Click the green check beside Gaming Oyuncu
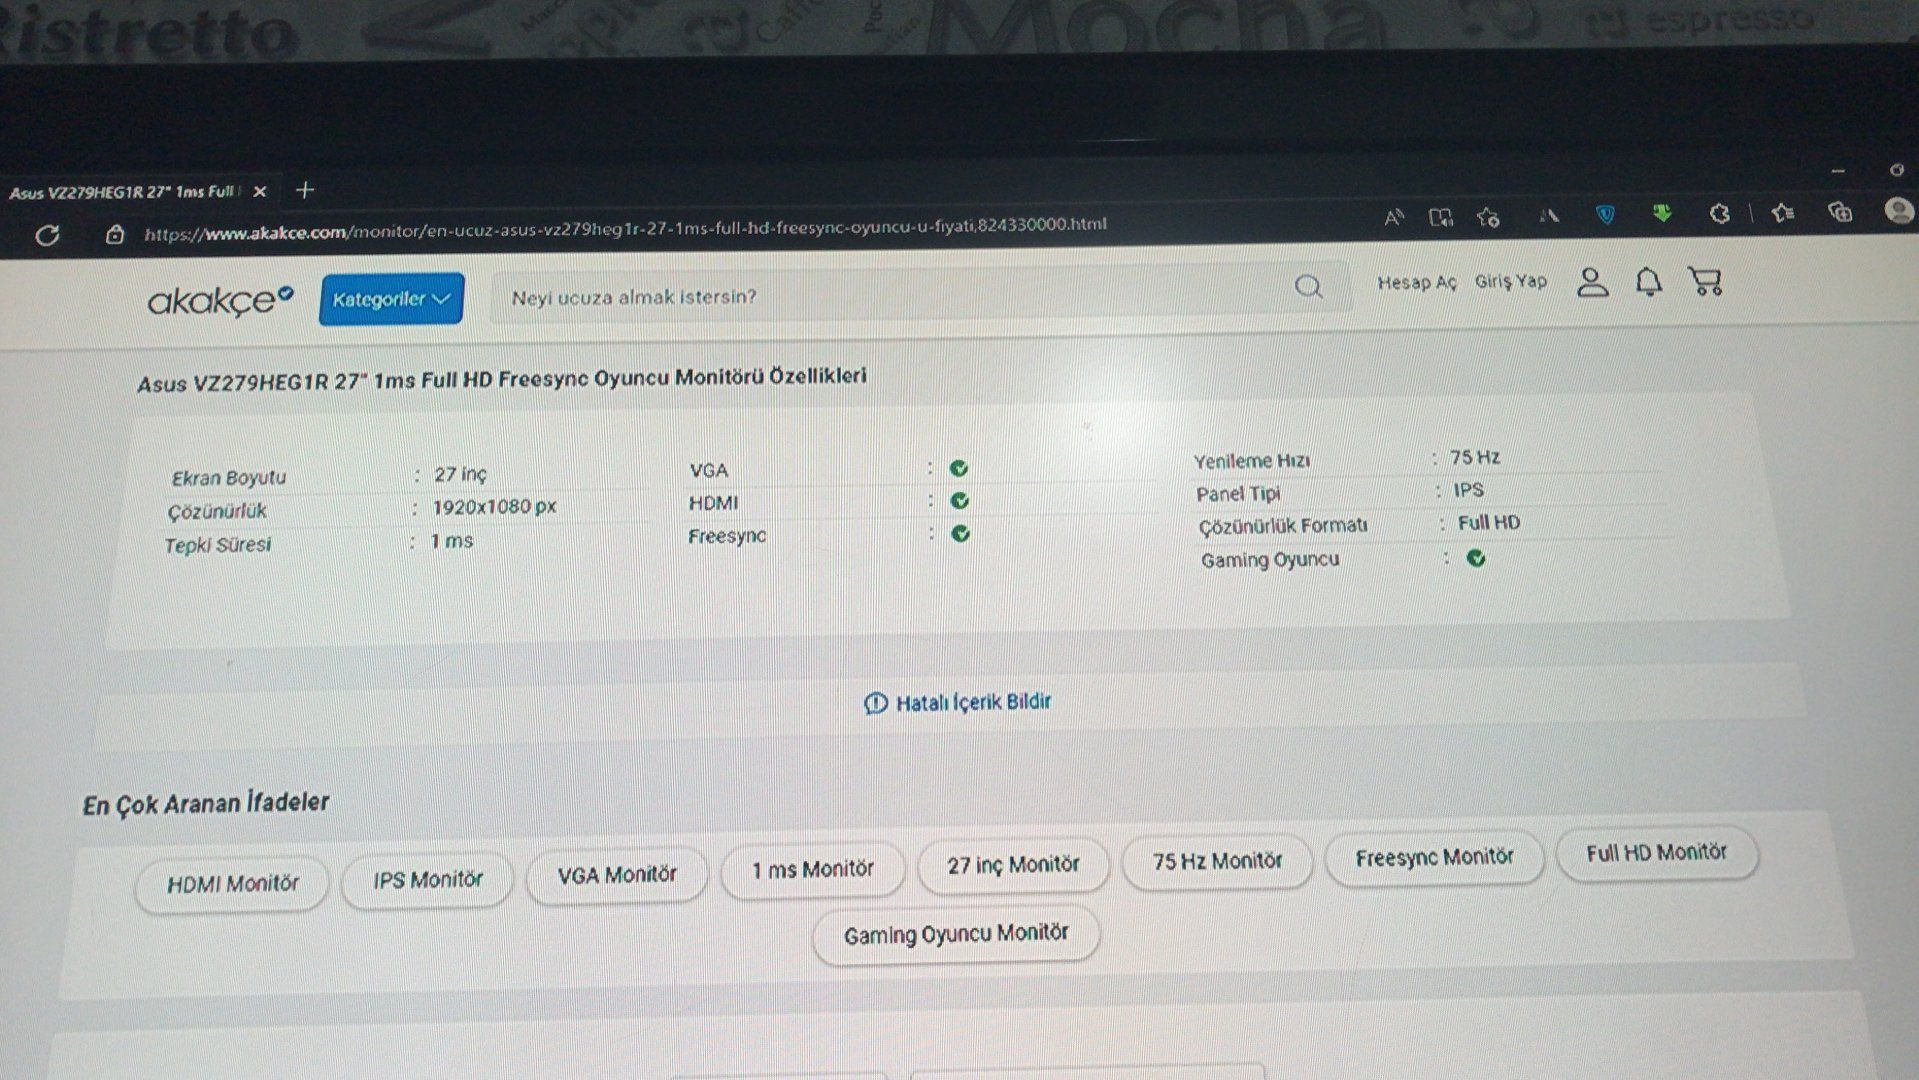The width and height of the screenshot is (1919, 1080). pyautogui.click(x=1476, y=558)
